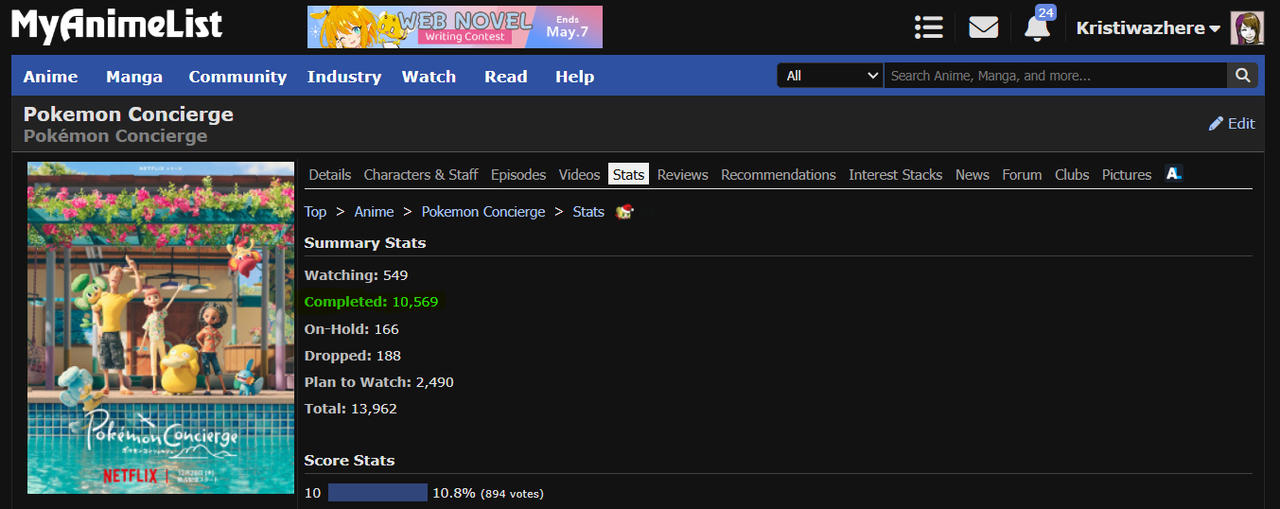Open the Watch menu
The width and height of the screenshot is (1280, 509).
tap(429, 76)
